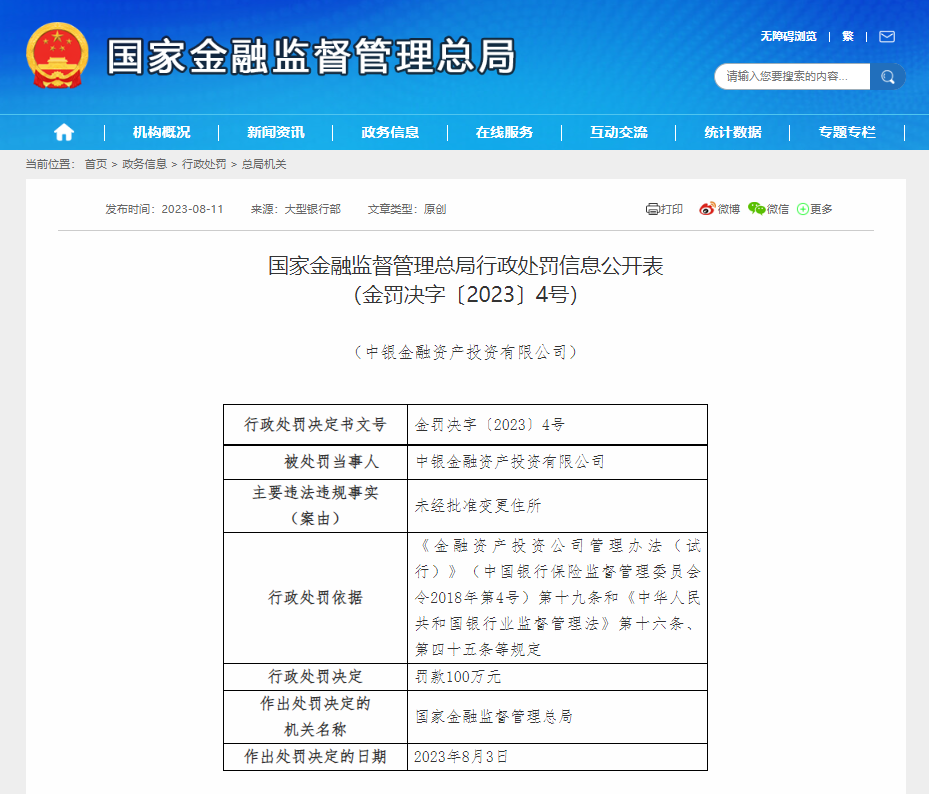Share via the WeChat icon
This screenshot has width=929, height=794.
(757, 209)
